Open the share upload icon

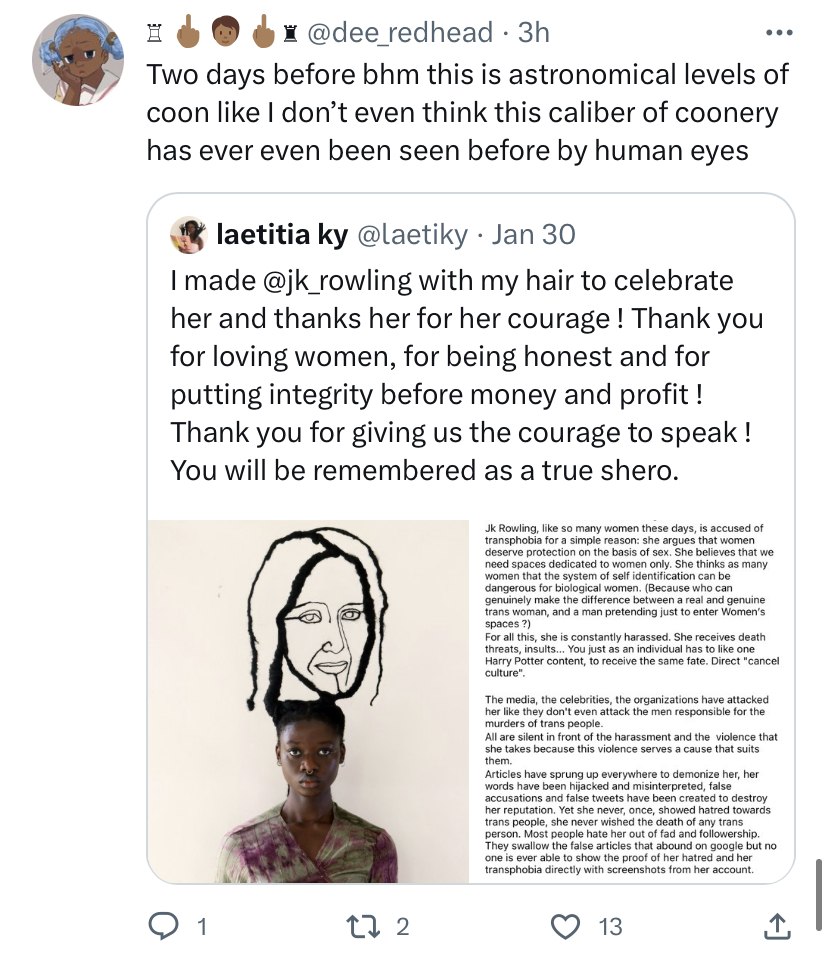click(x=777, y=926)
